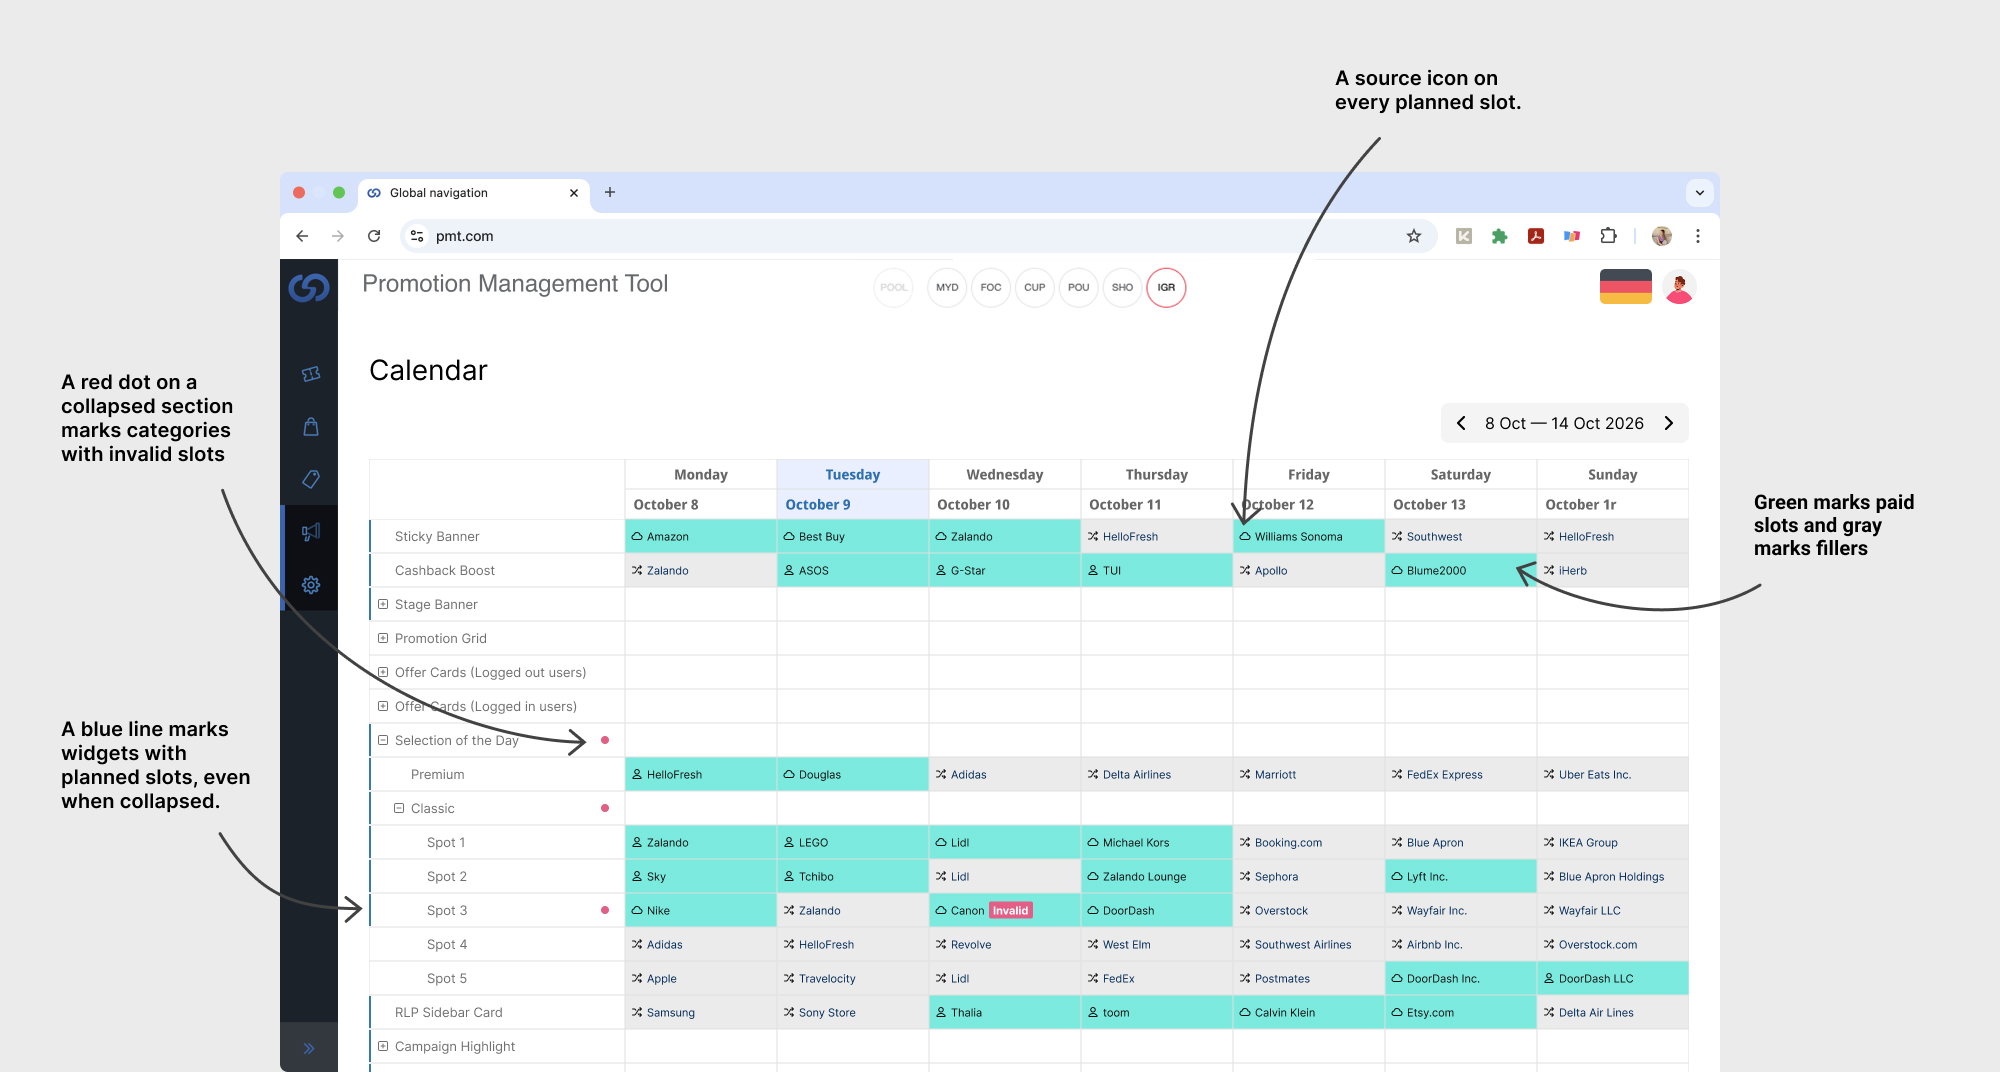Open the Williams Sonoma slot
This screenshot has height=1072, width=2000.
(x=1309, y=536)
